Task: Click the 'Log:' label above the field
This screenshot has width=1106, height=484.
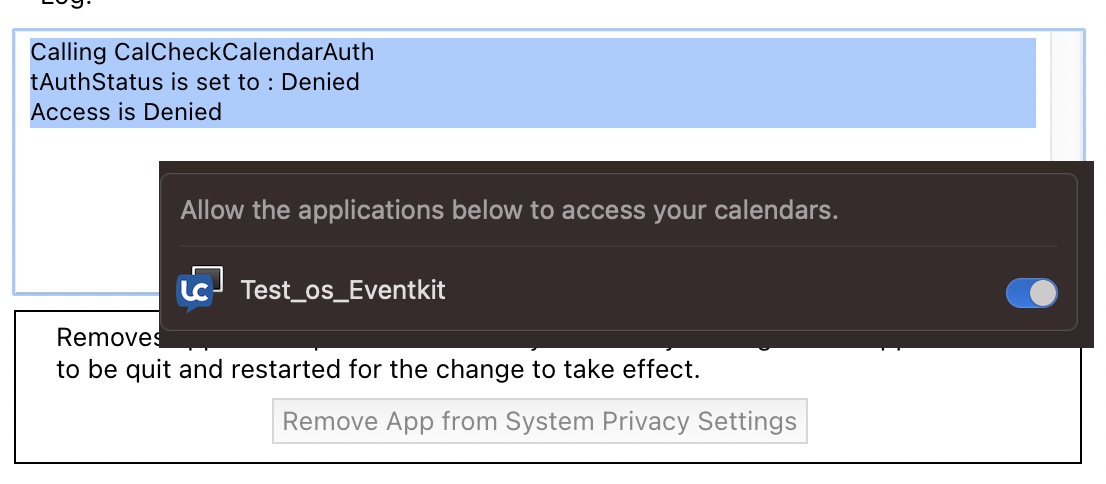Action: 66,3
